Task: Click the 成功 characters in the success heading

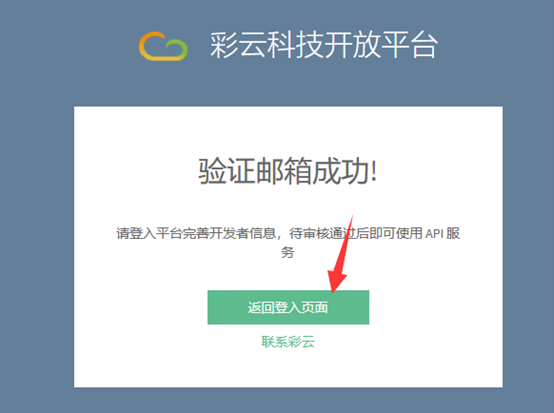Action: click(341, 171)
